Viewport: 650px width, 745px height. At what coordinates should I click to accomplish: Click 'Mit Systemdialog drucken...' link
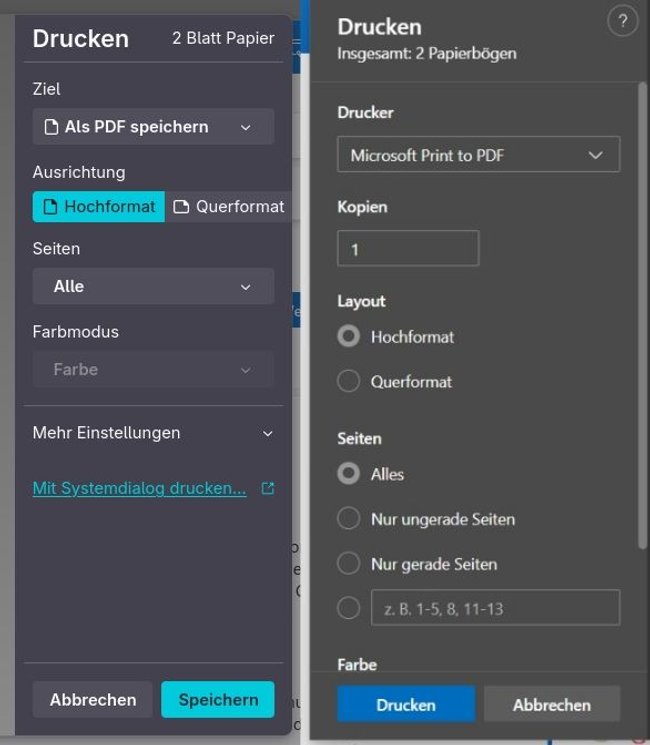pos(140,488)
